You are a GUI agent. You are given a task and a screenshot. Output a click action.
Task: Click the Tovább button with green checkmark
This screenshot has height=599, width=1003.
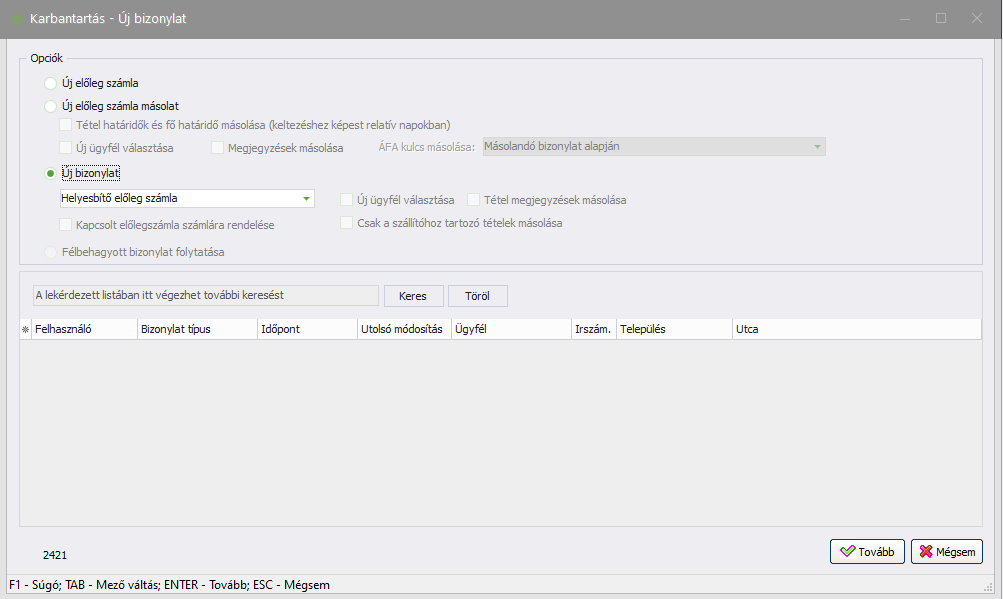867,551
